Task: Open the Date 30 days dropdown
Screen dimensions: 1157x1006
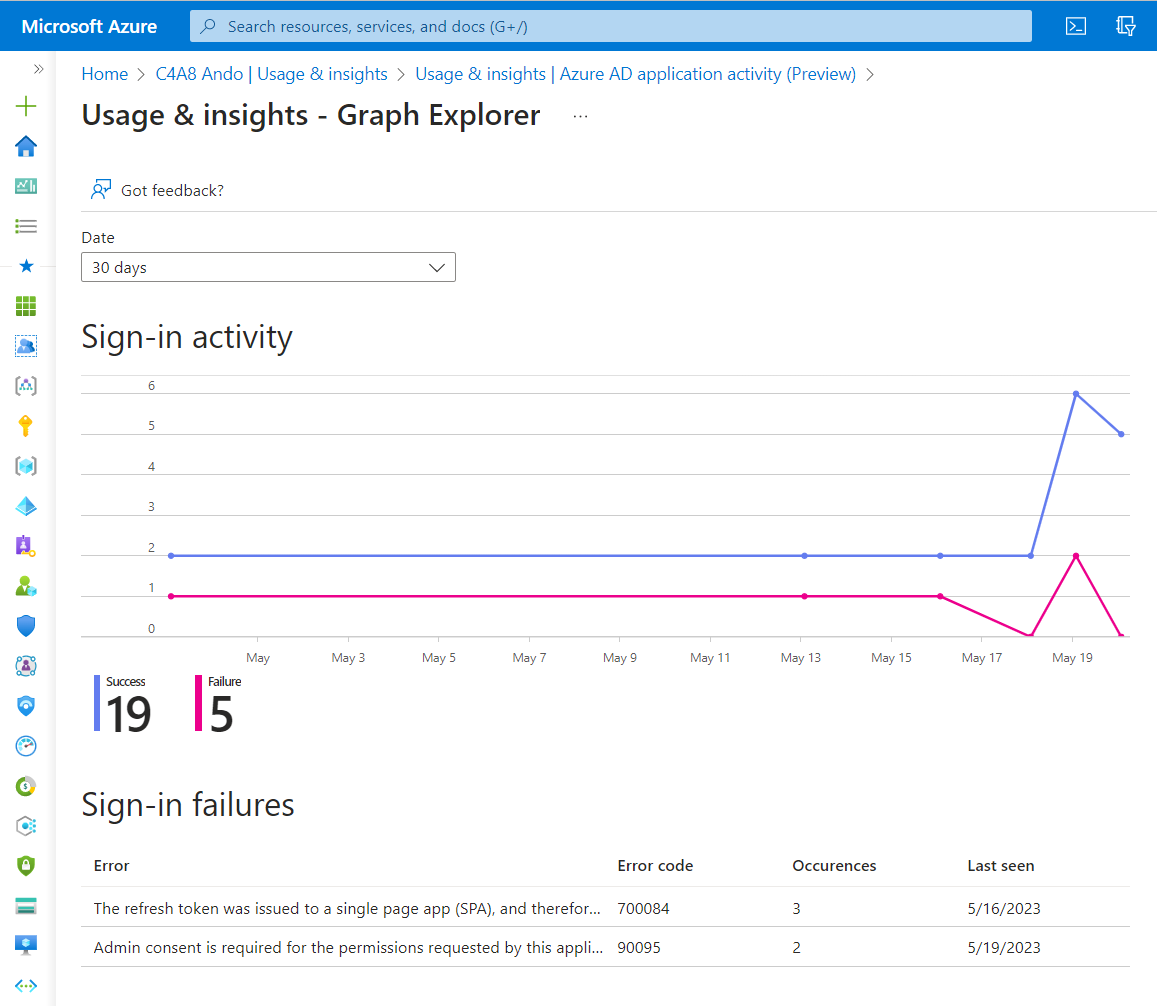Action: pos(269,267)
